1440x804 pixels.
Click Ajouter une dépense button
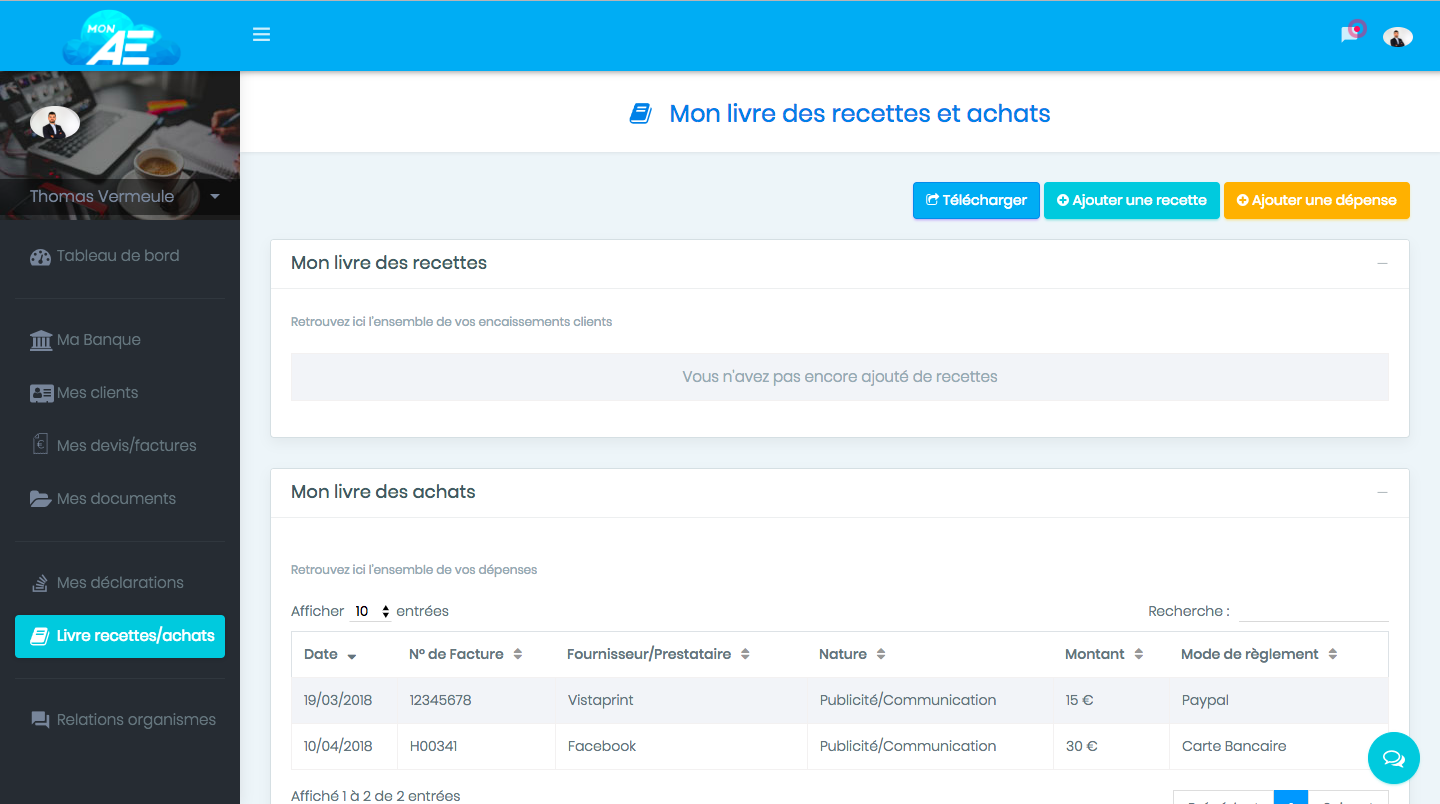coord(1317,200)
